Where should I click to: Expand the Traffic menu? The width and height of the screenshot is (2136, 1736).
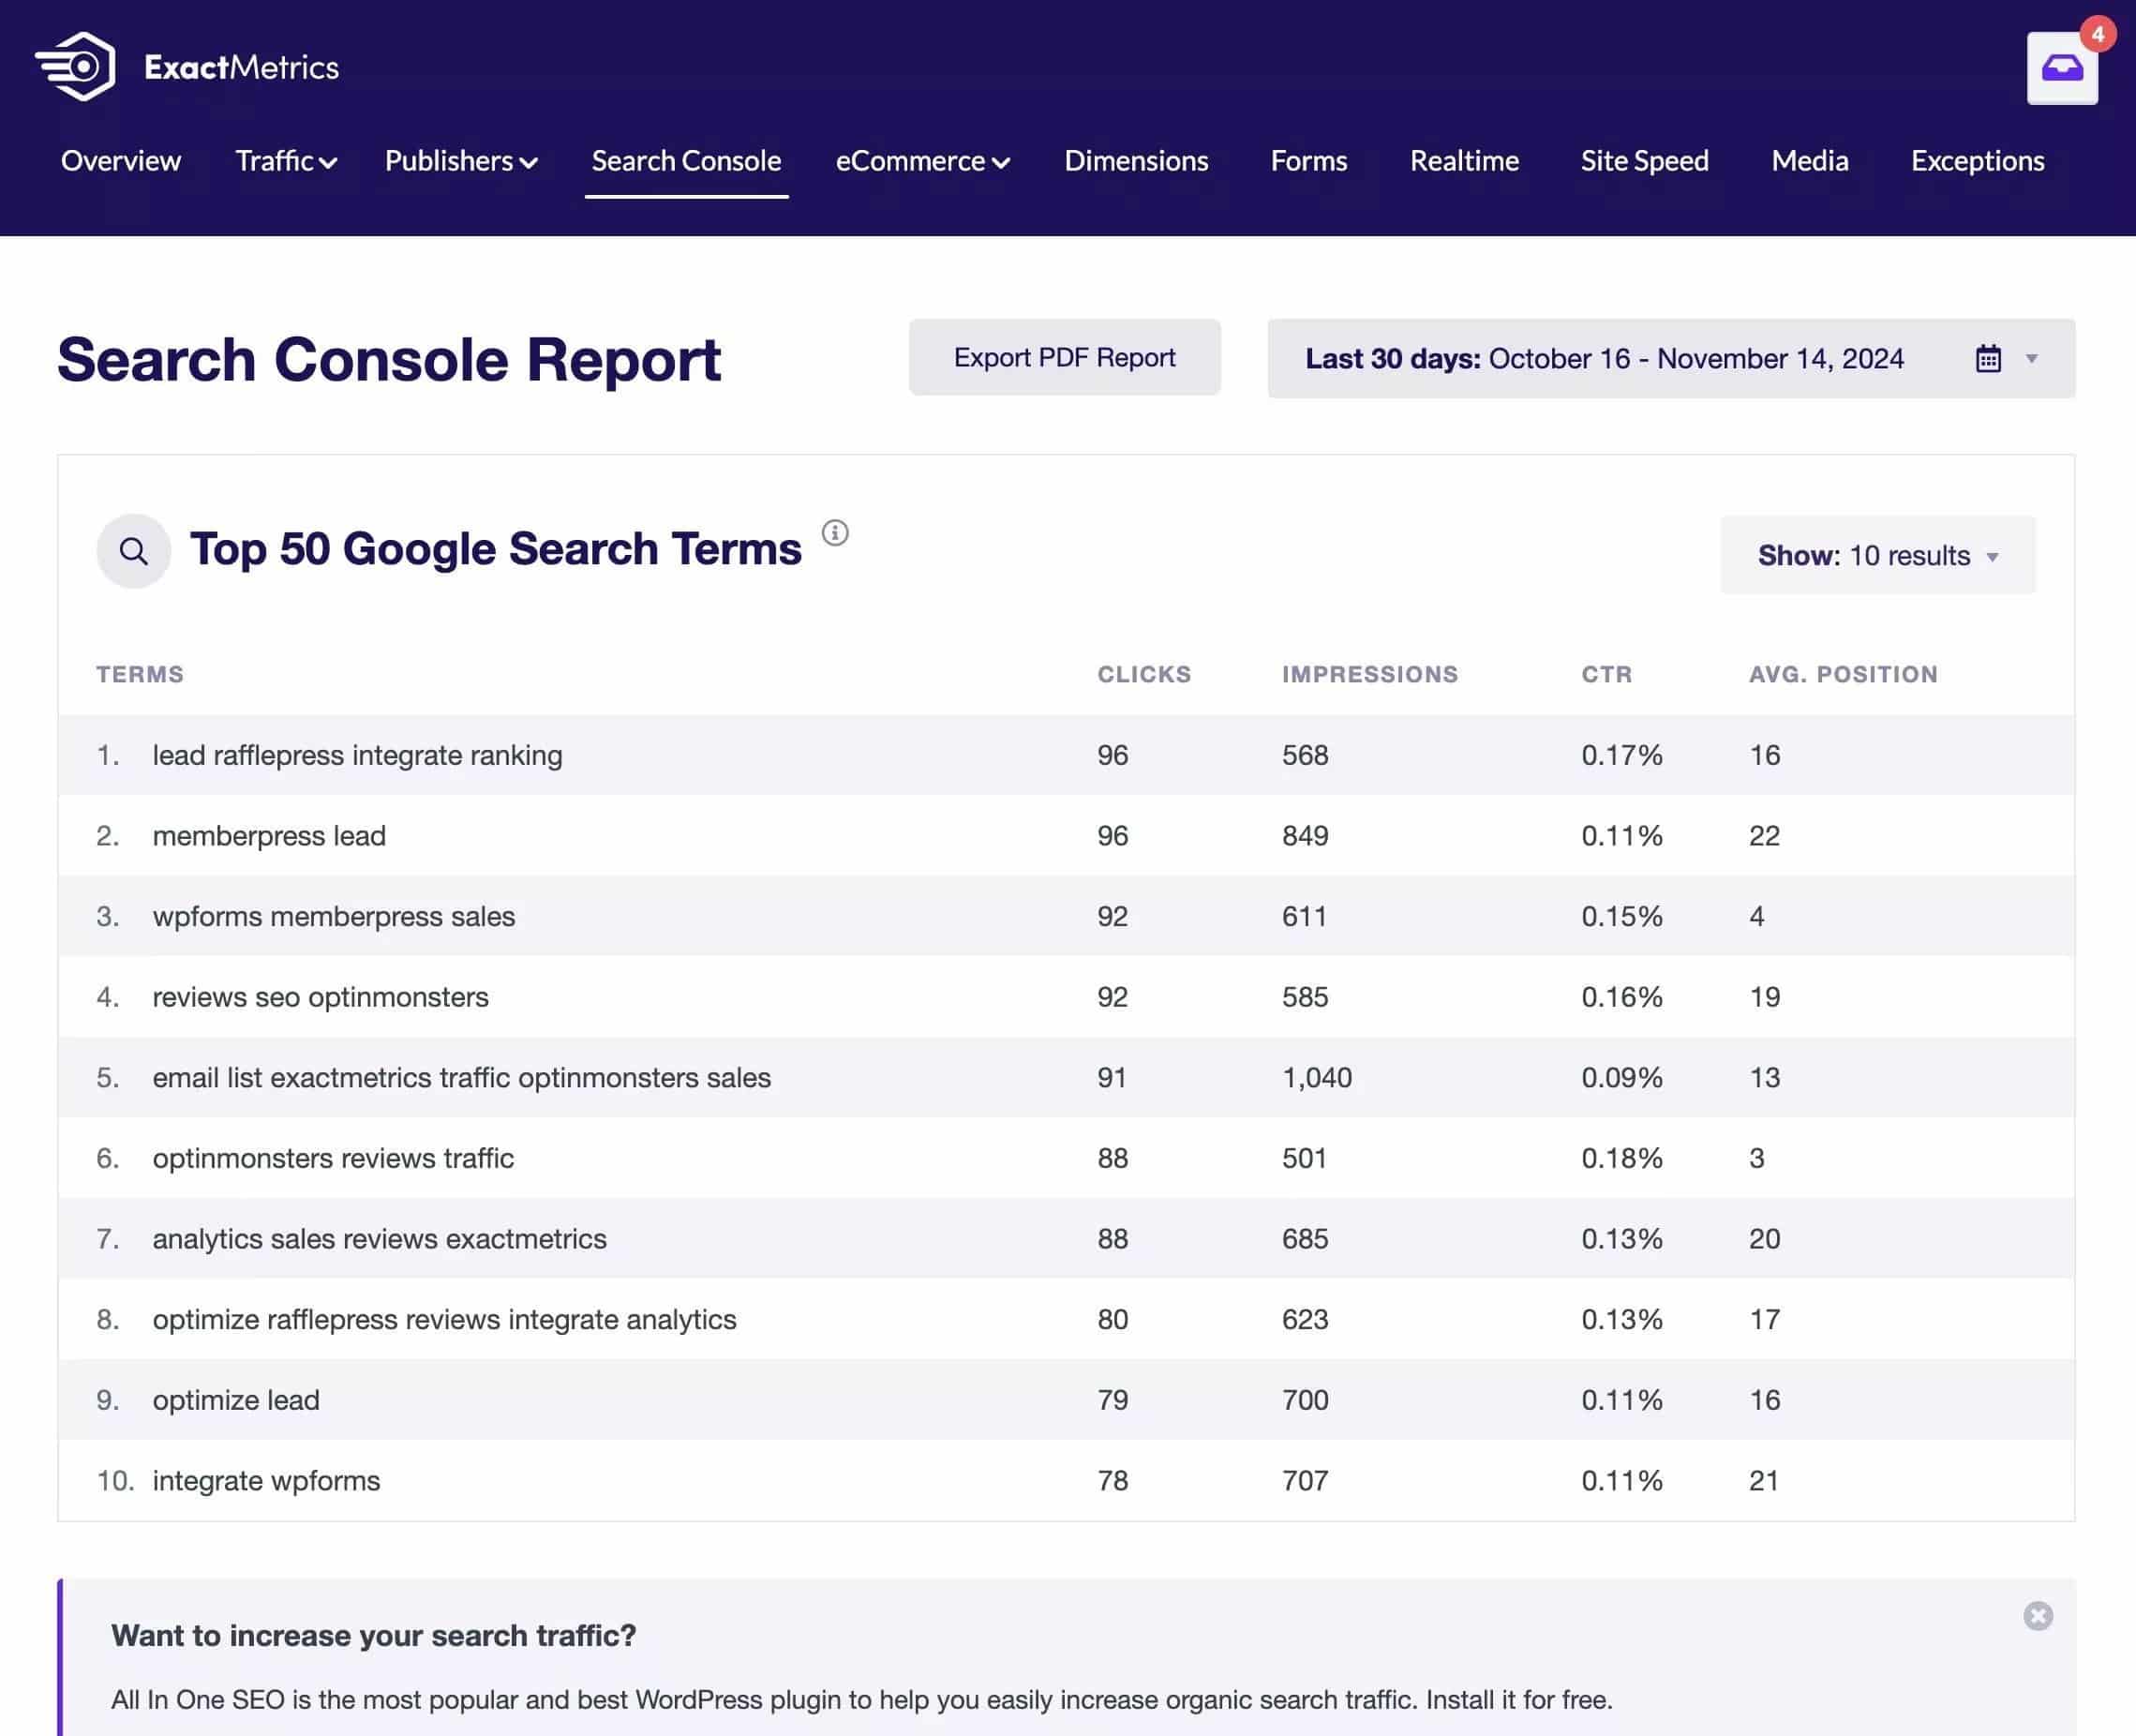point(286,161)
